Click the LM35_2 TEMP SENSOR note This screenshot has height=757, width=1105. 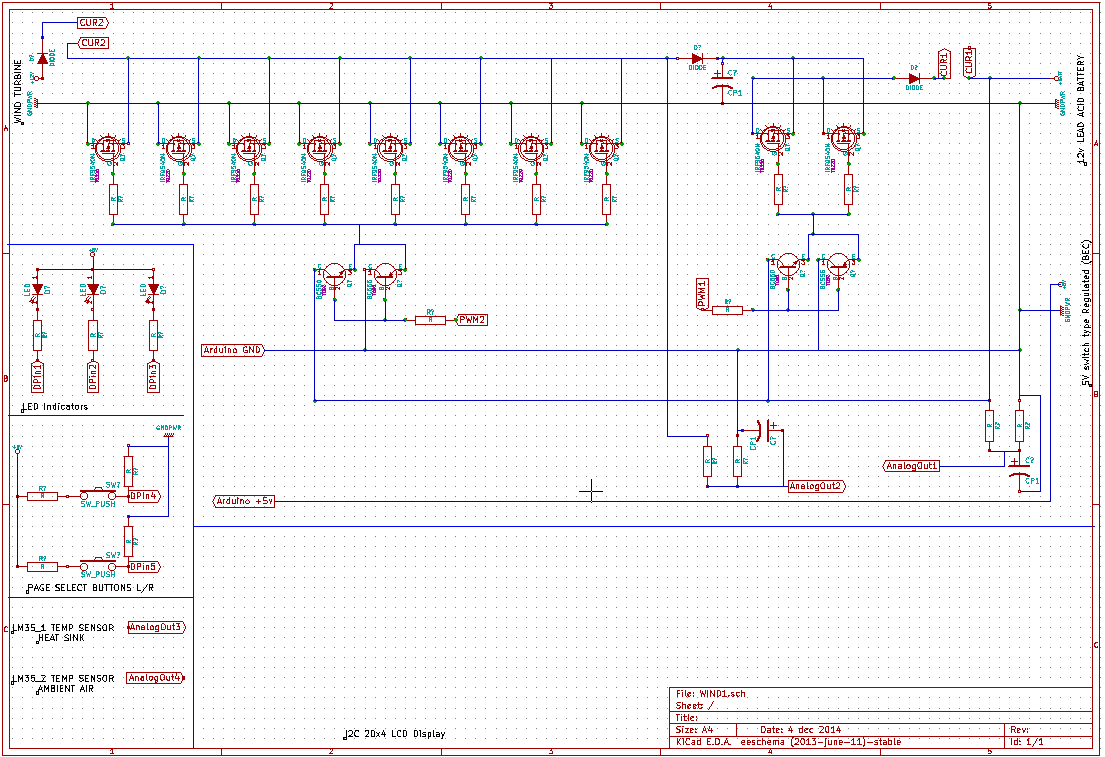point(63,678)
